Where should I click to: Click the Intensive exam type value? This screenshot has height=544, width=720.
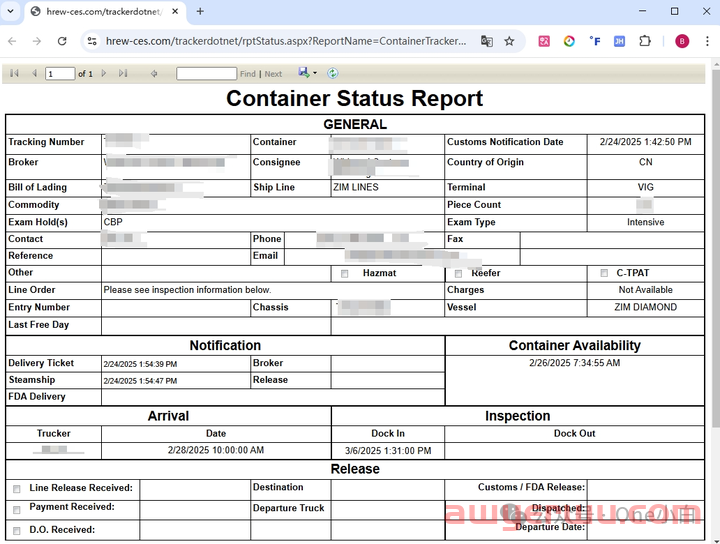646,222
